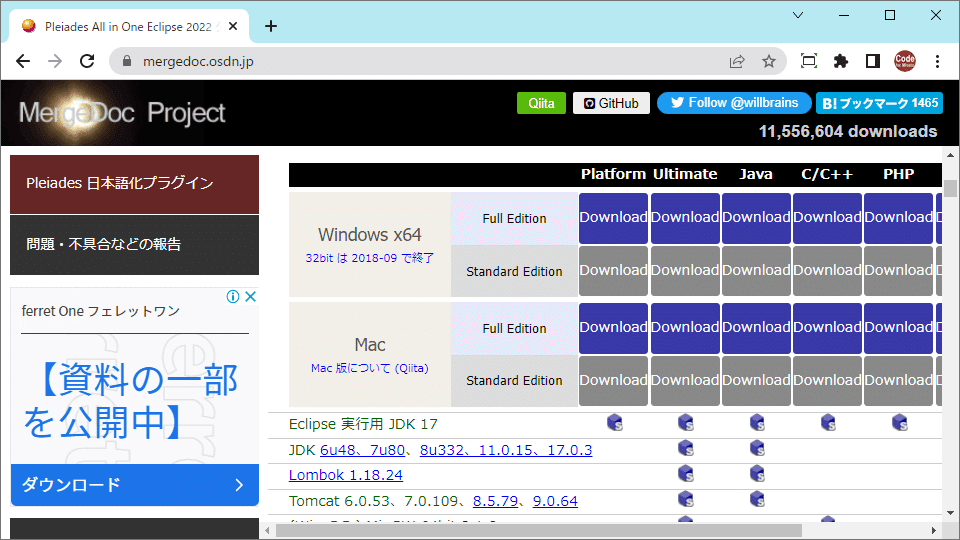Click Ultimate package icon in Tomcat row

[686, 499]
